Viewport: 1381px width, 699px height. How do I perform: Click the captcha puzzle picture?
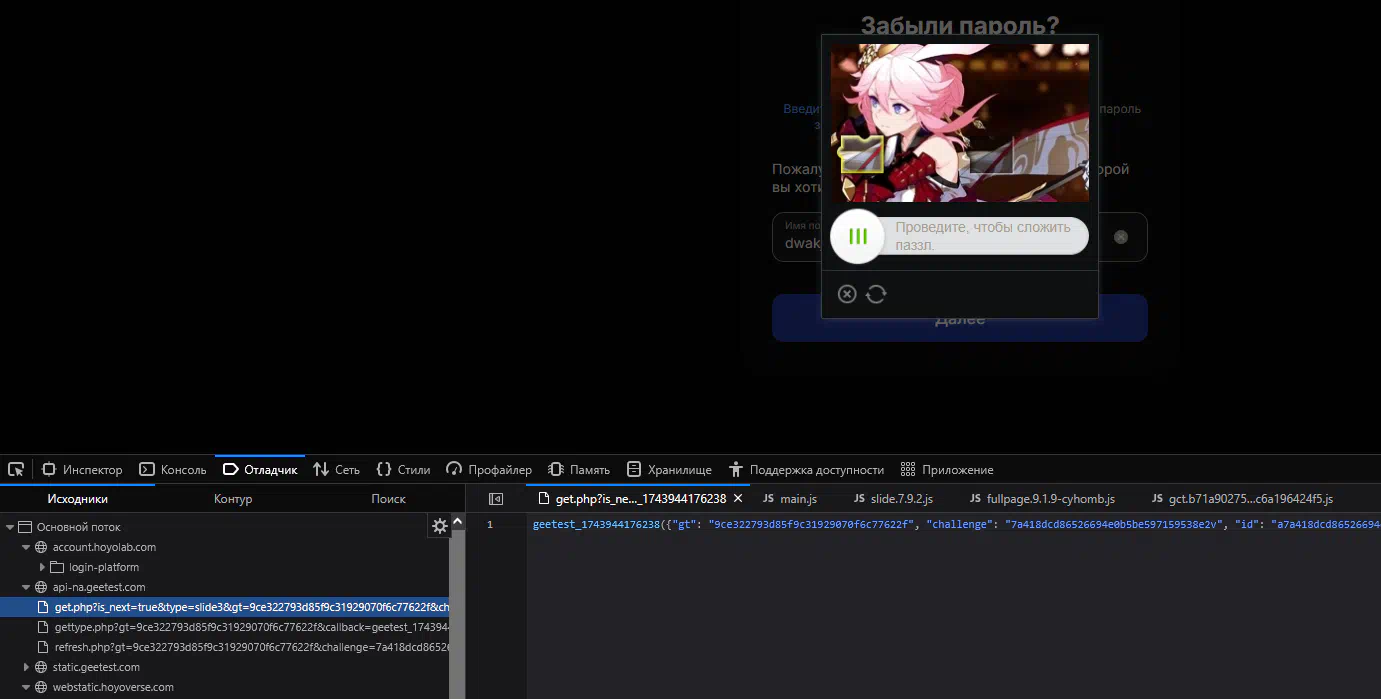[960, 122]
